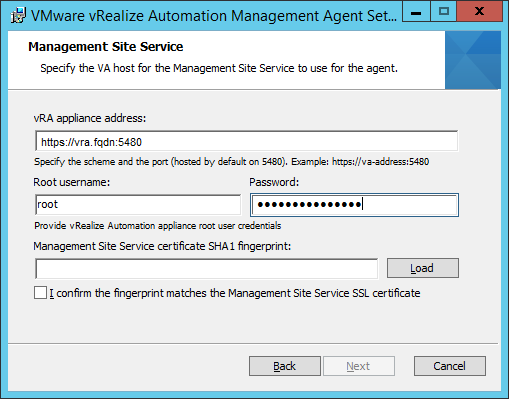
Task: Place the cursor in the Password field
Action: (354, 205)
